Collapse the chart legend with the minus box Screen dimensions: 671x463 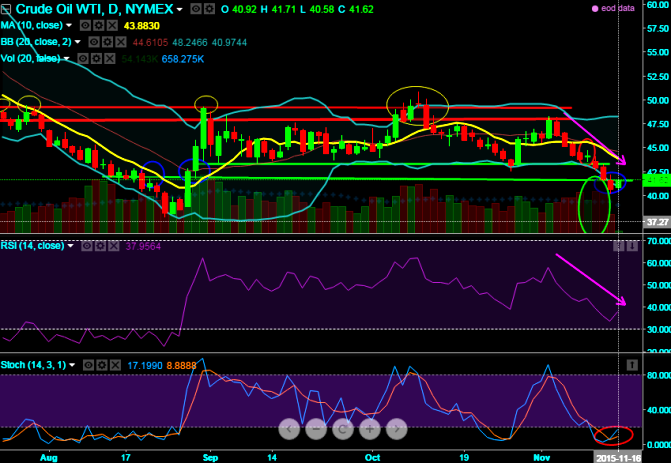6,9
